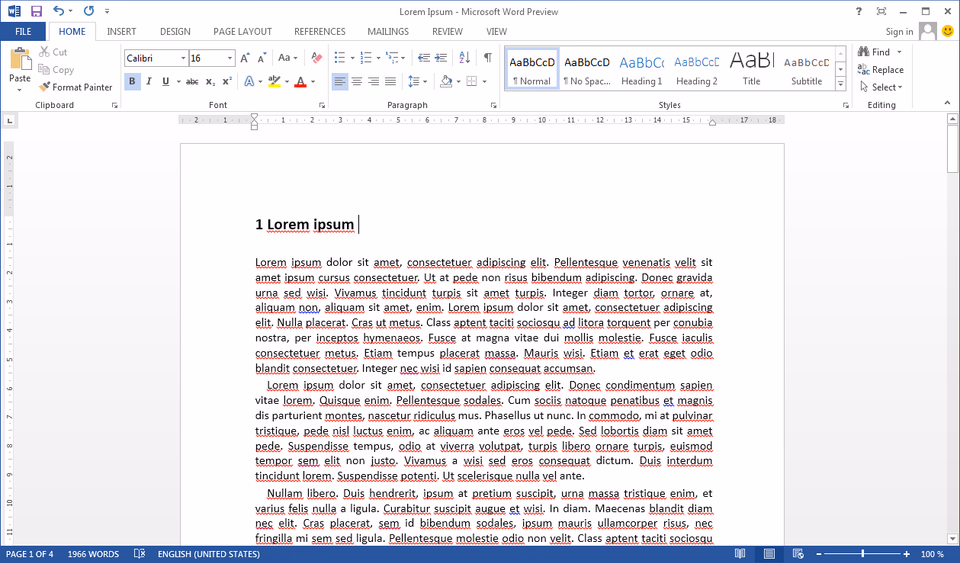Open the Calibri font name dropdown
Viewport: 960px width, 563px height.
[x=183, y=58]
